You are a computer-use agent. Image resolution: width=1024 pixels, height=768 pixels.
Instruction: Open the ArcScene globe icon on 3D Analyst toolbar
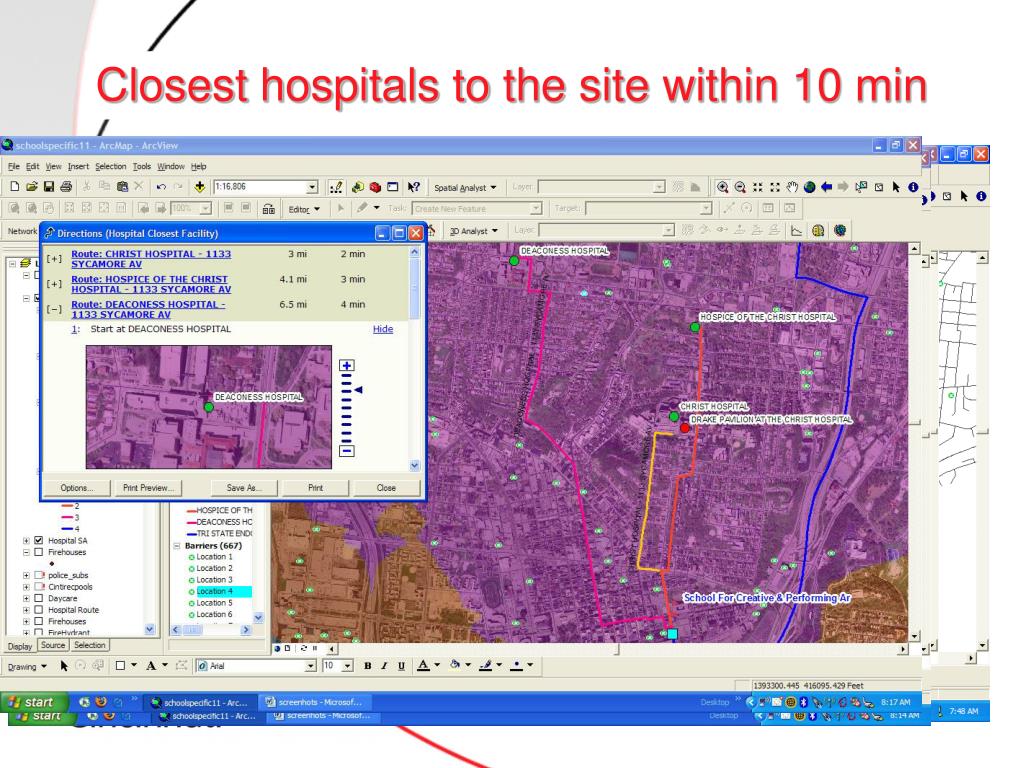(818, 231)
